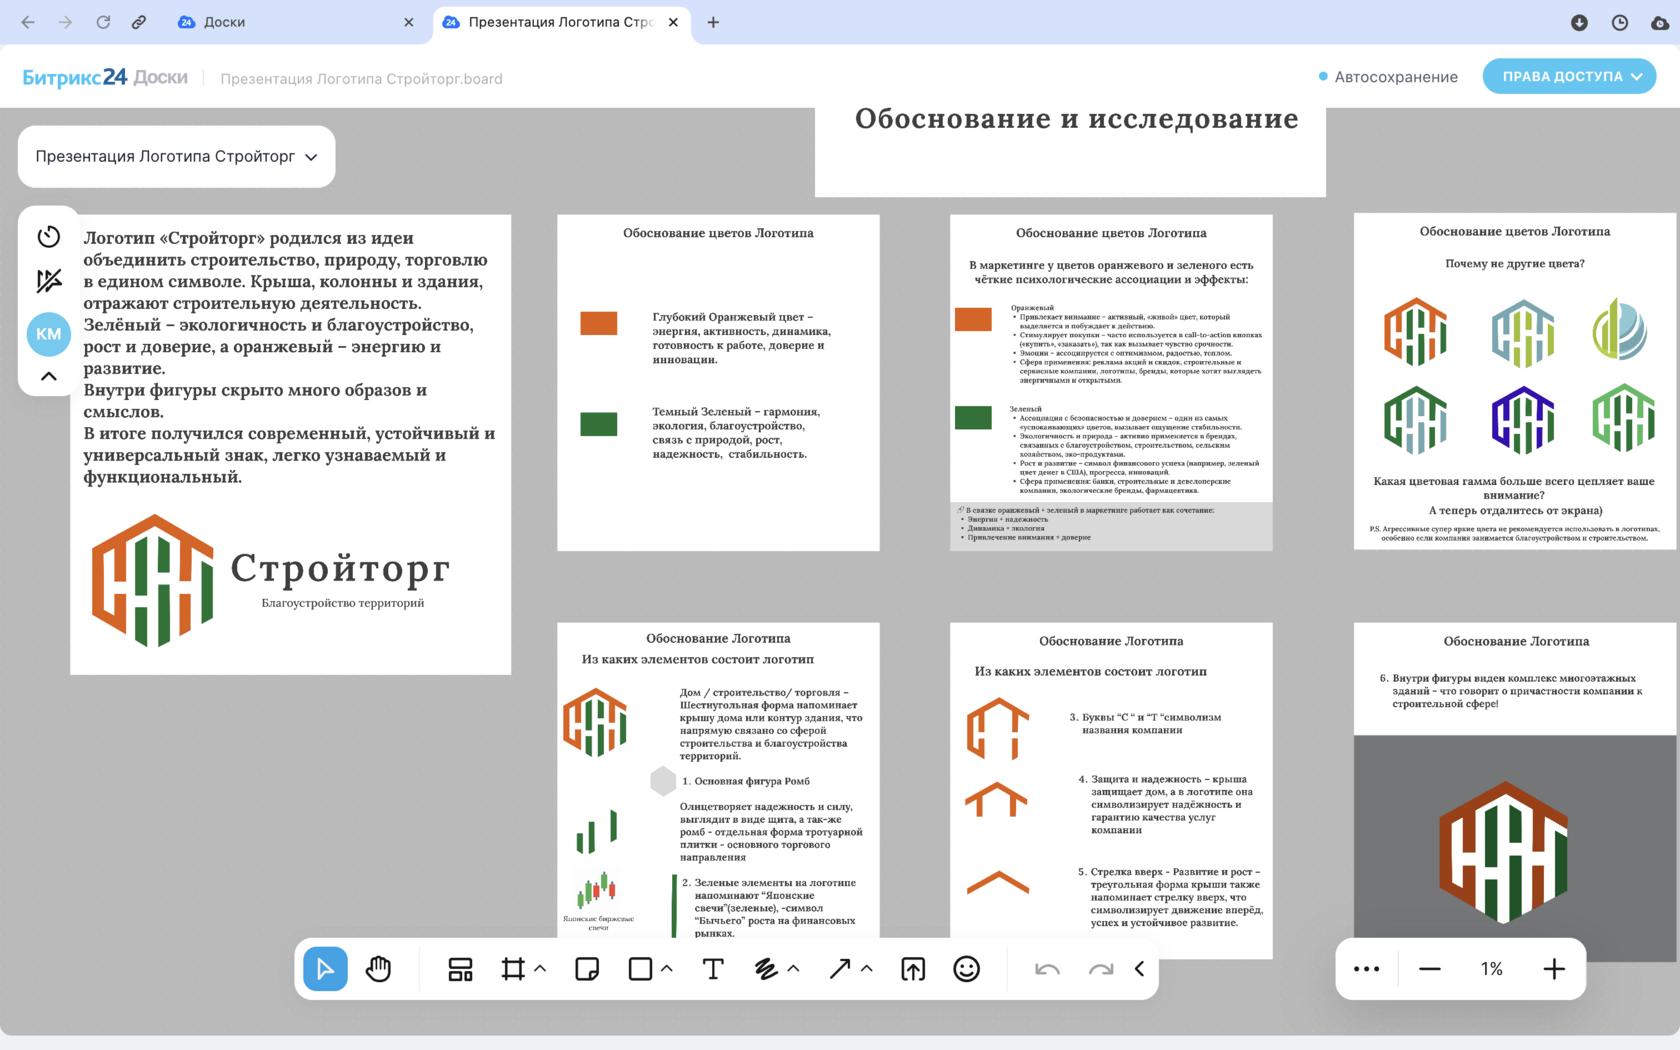1680x1050 pixels.
Task: Click the upload image icon
Action: [x=913, y=969]
